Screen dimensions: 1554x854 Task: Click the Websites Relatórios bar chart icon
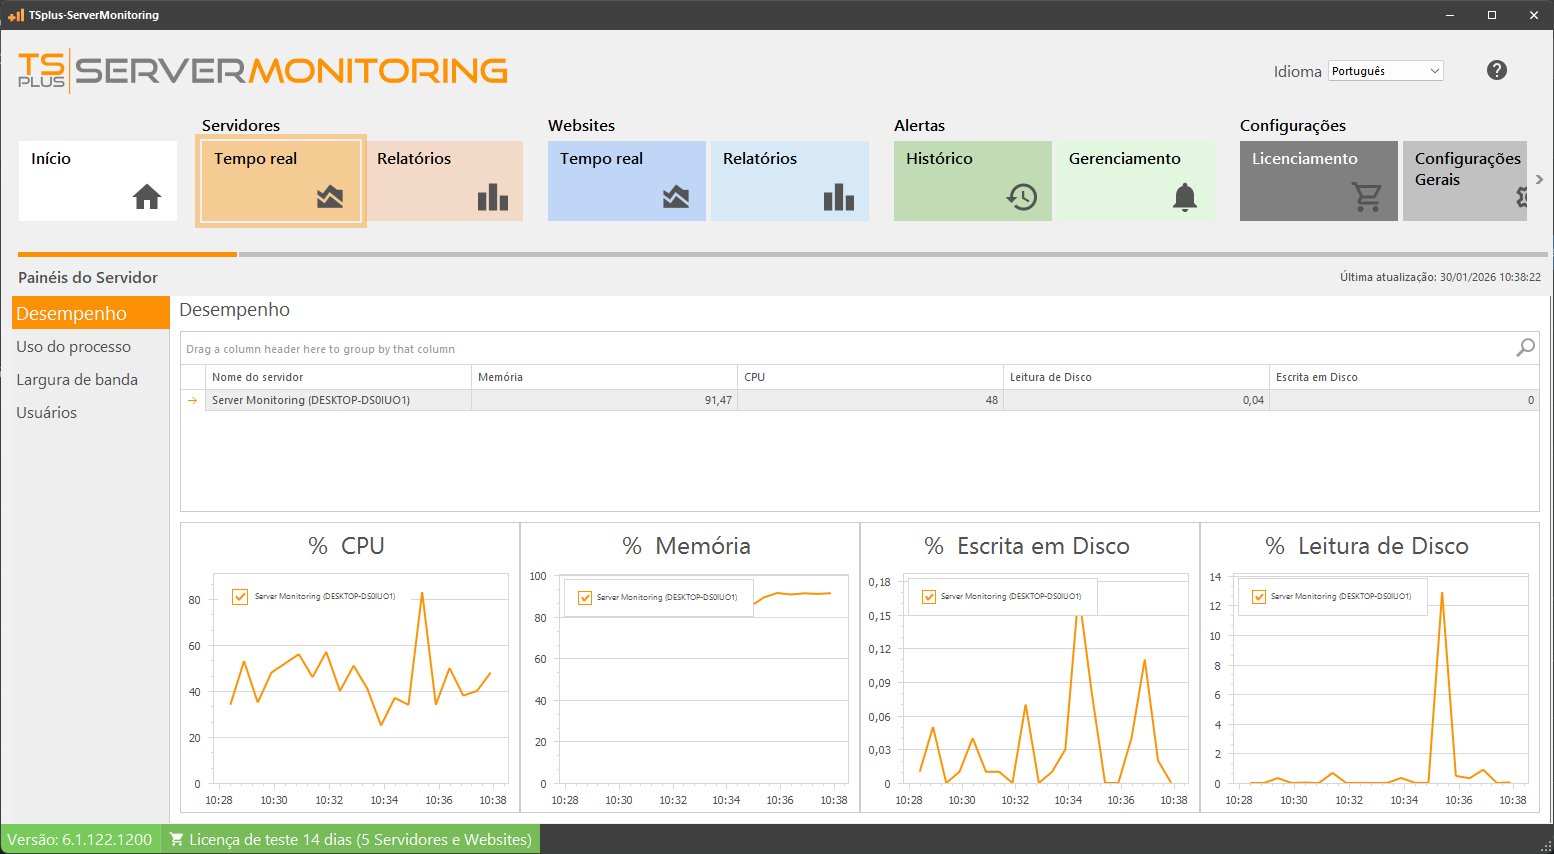coord(839,197)
